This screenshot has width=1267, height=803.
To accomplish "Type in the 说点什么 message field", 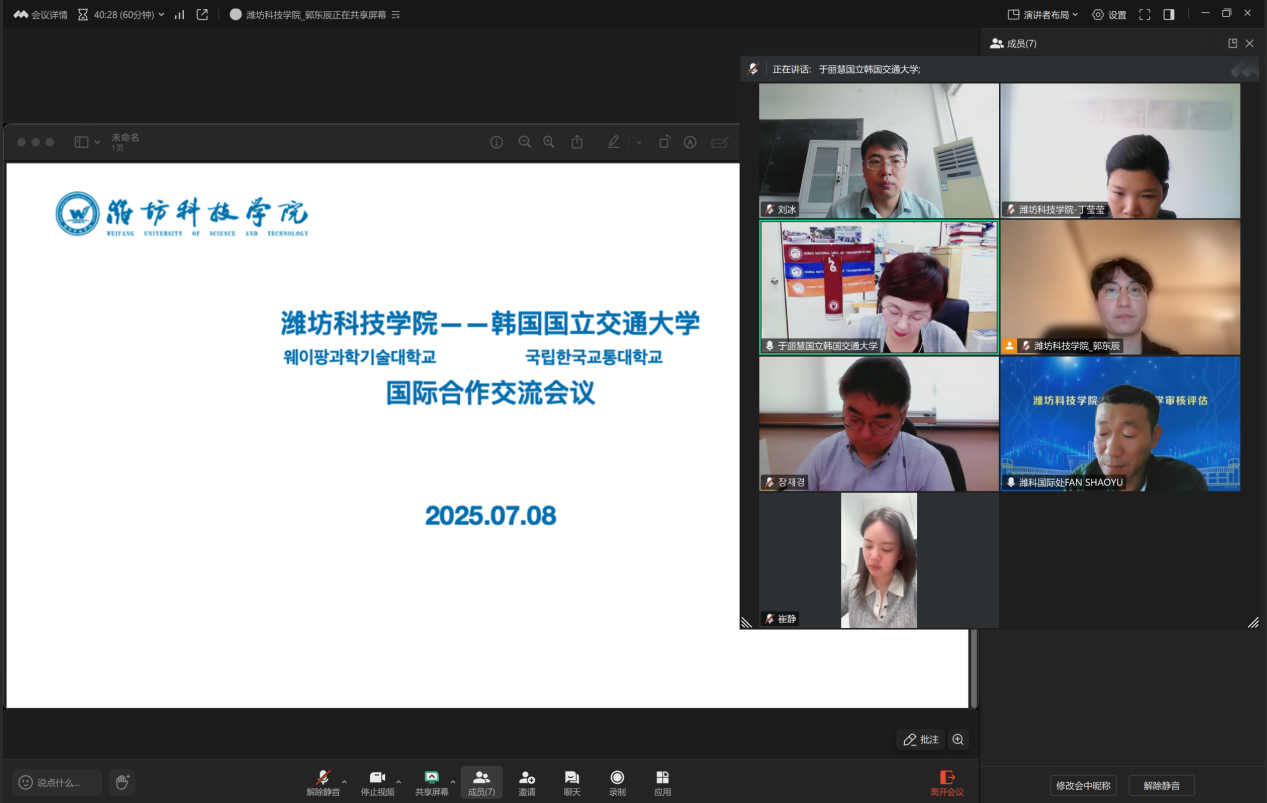I will (x=58, y=782).
